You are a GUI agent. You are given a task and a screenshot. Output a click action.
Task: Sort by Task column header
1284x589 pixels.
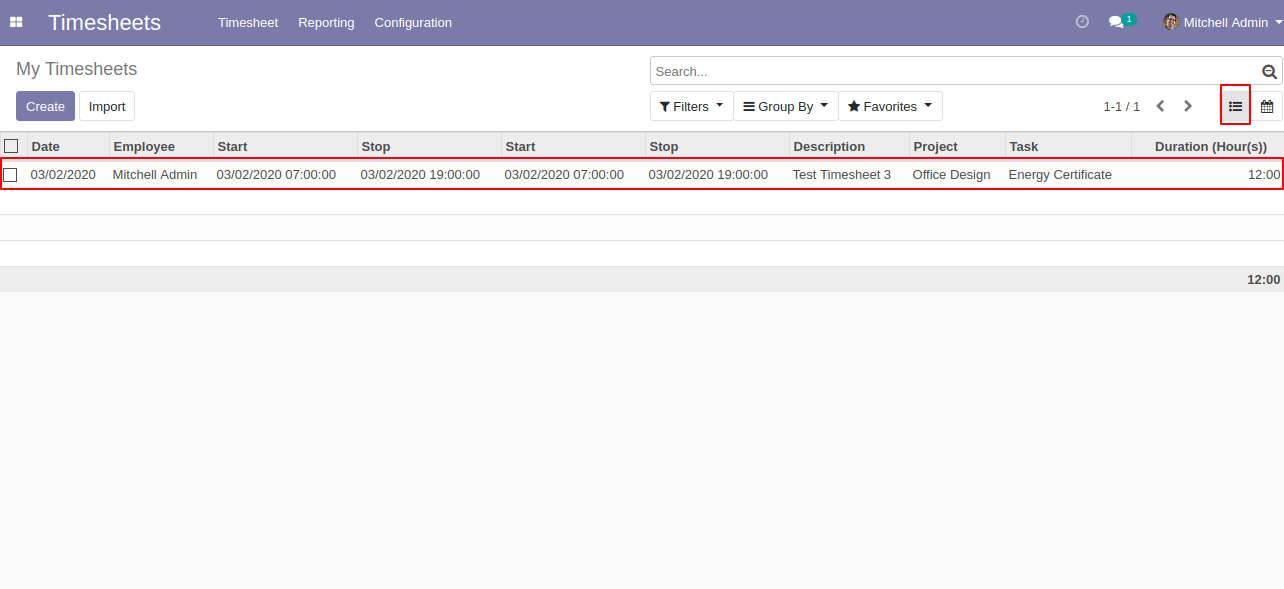pos(1068,146)
